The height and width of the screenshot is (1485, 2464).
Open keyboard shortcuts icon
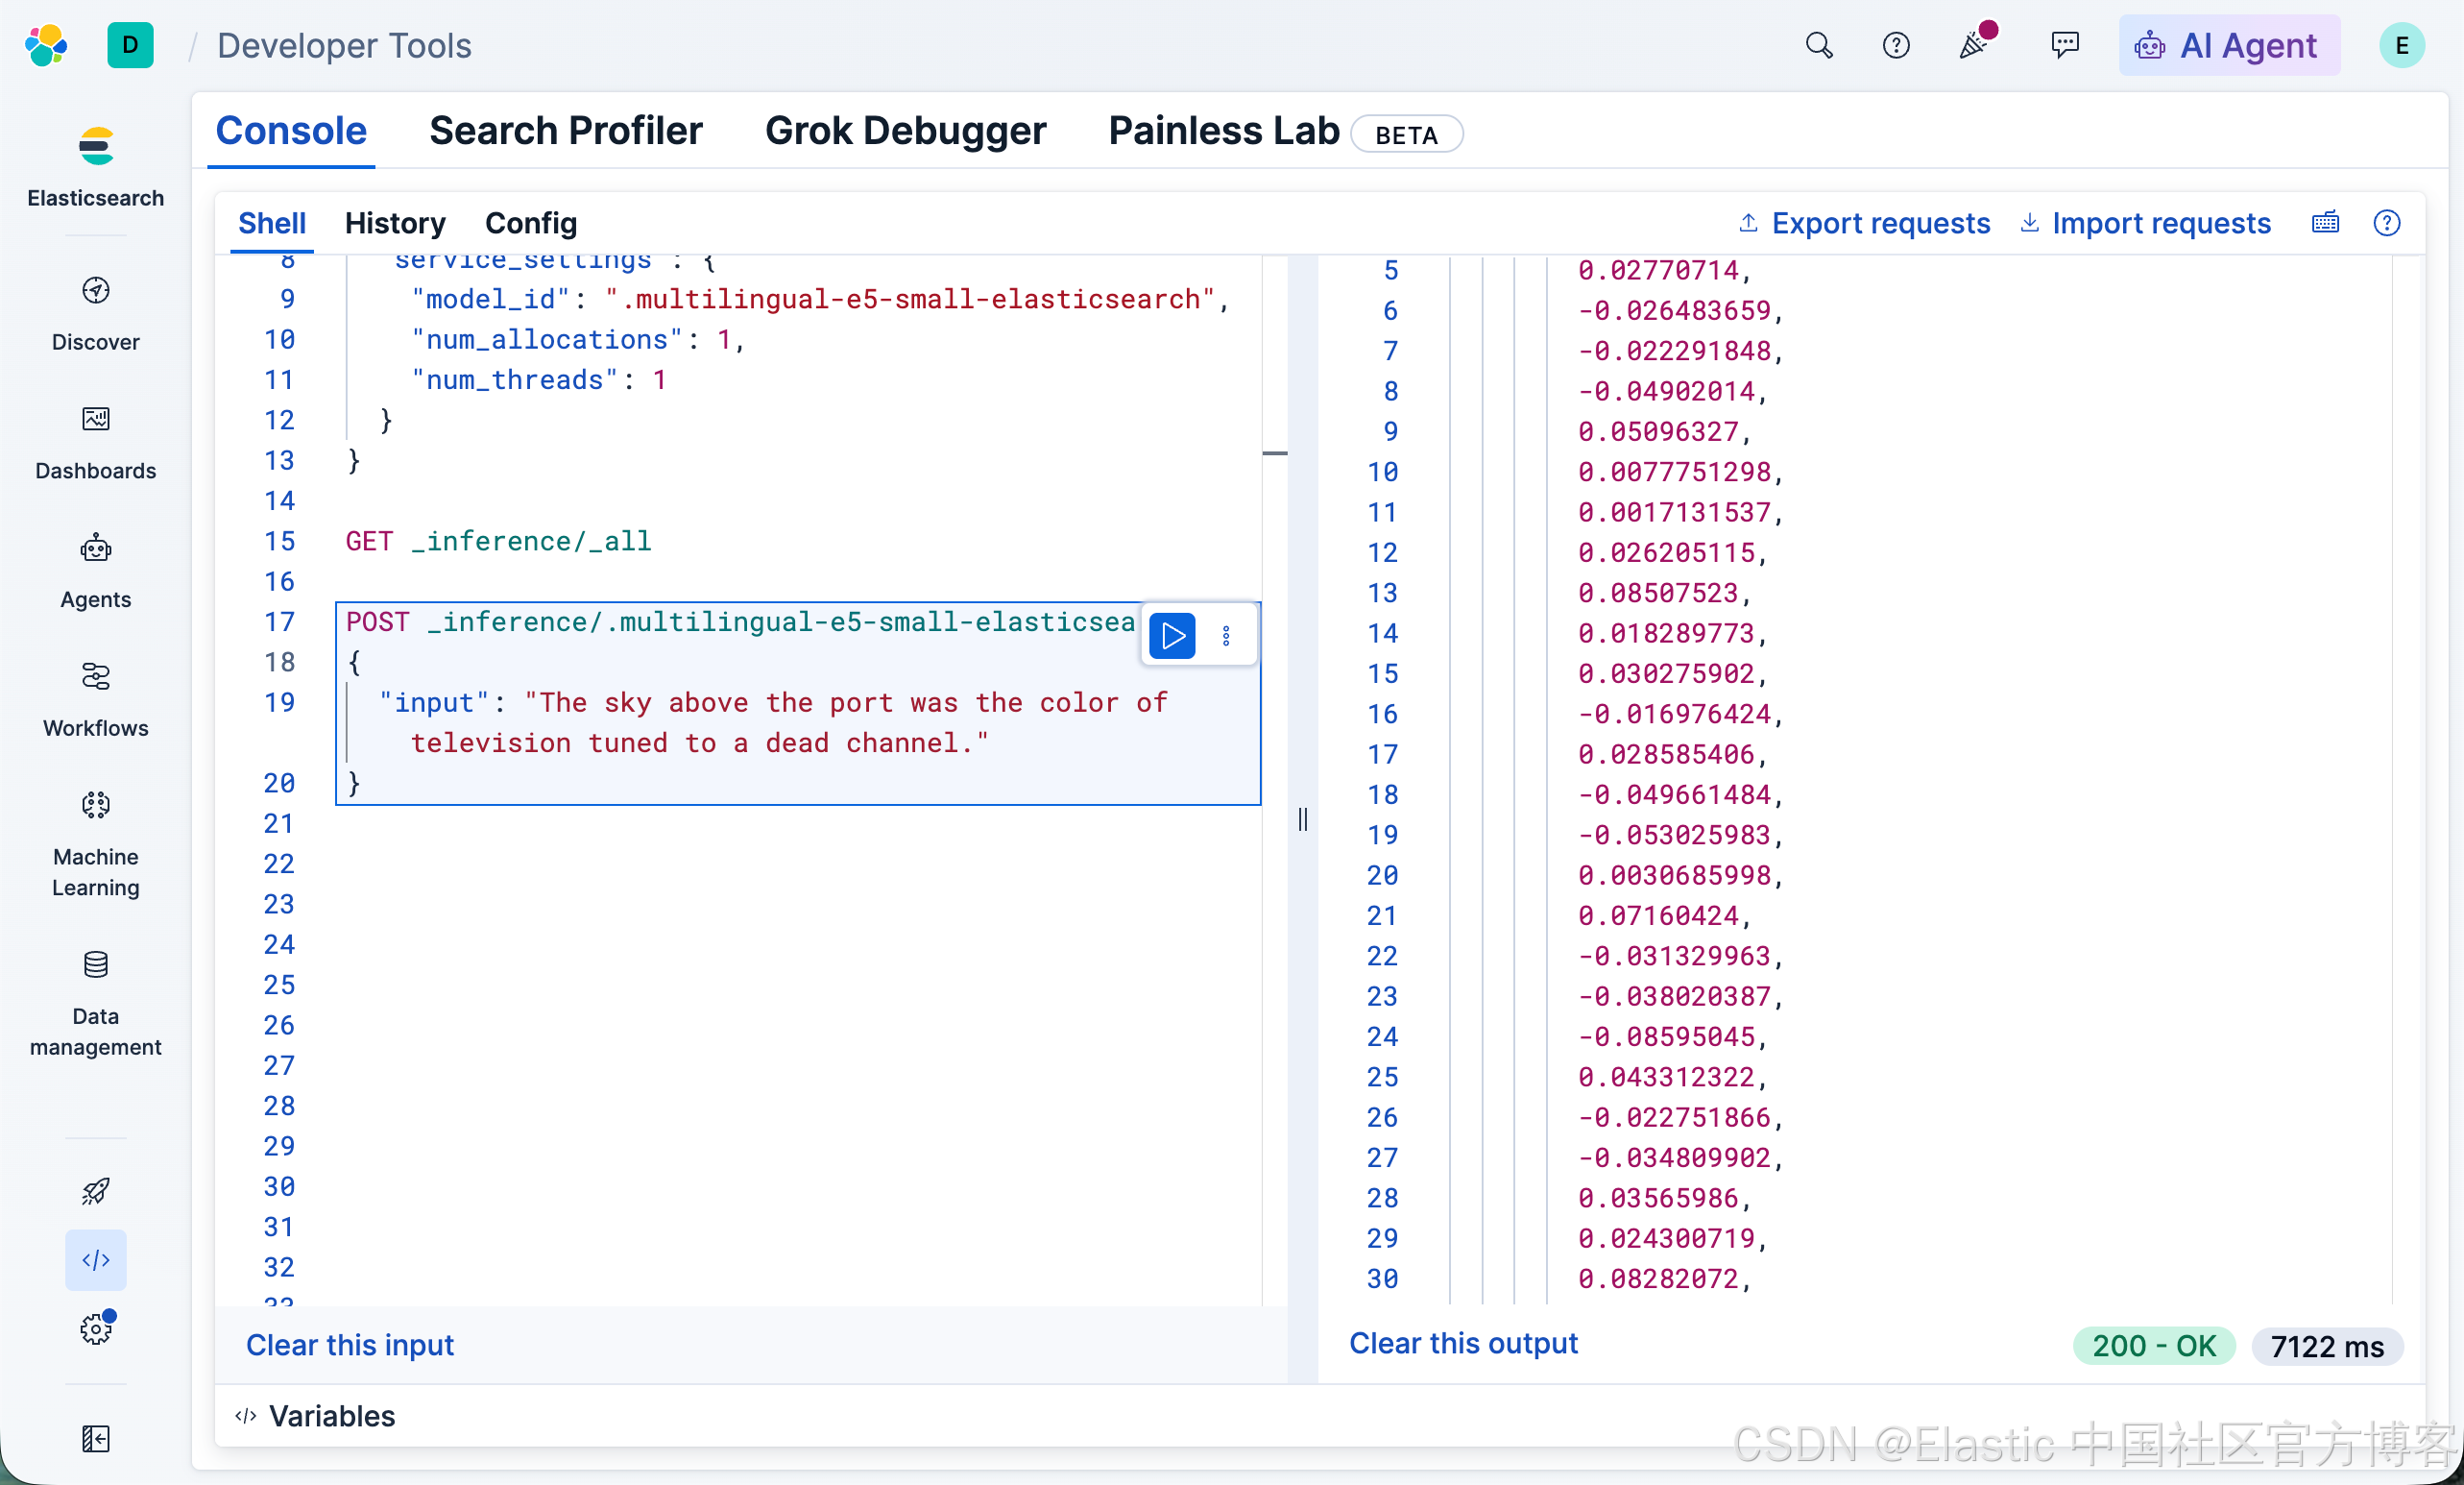(x=2326, y=223)
